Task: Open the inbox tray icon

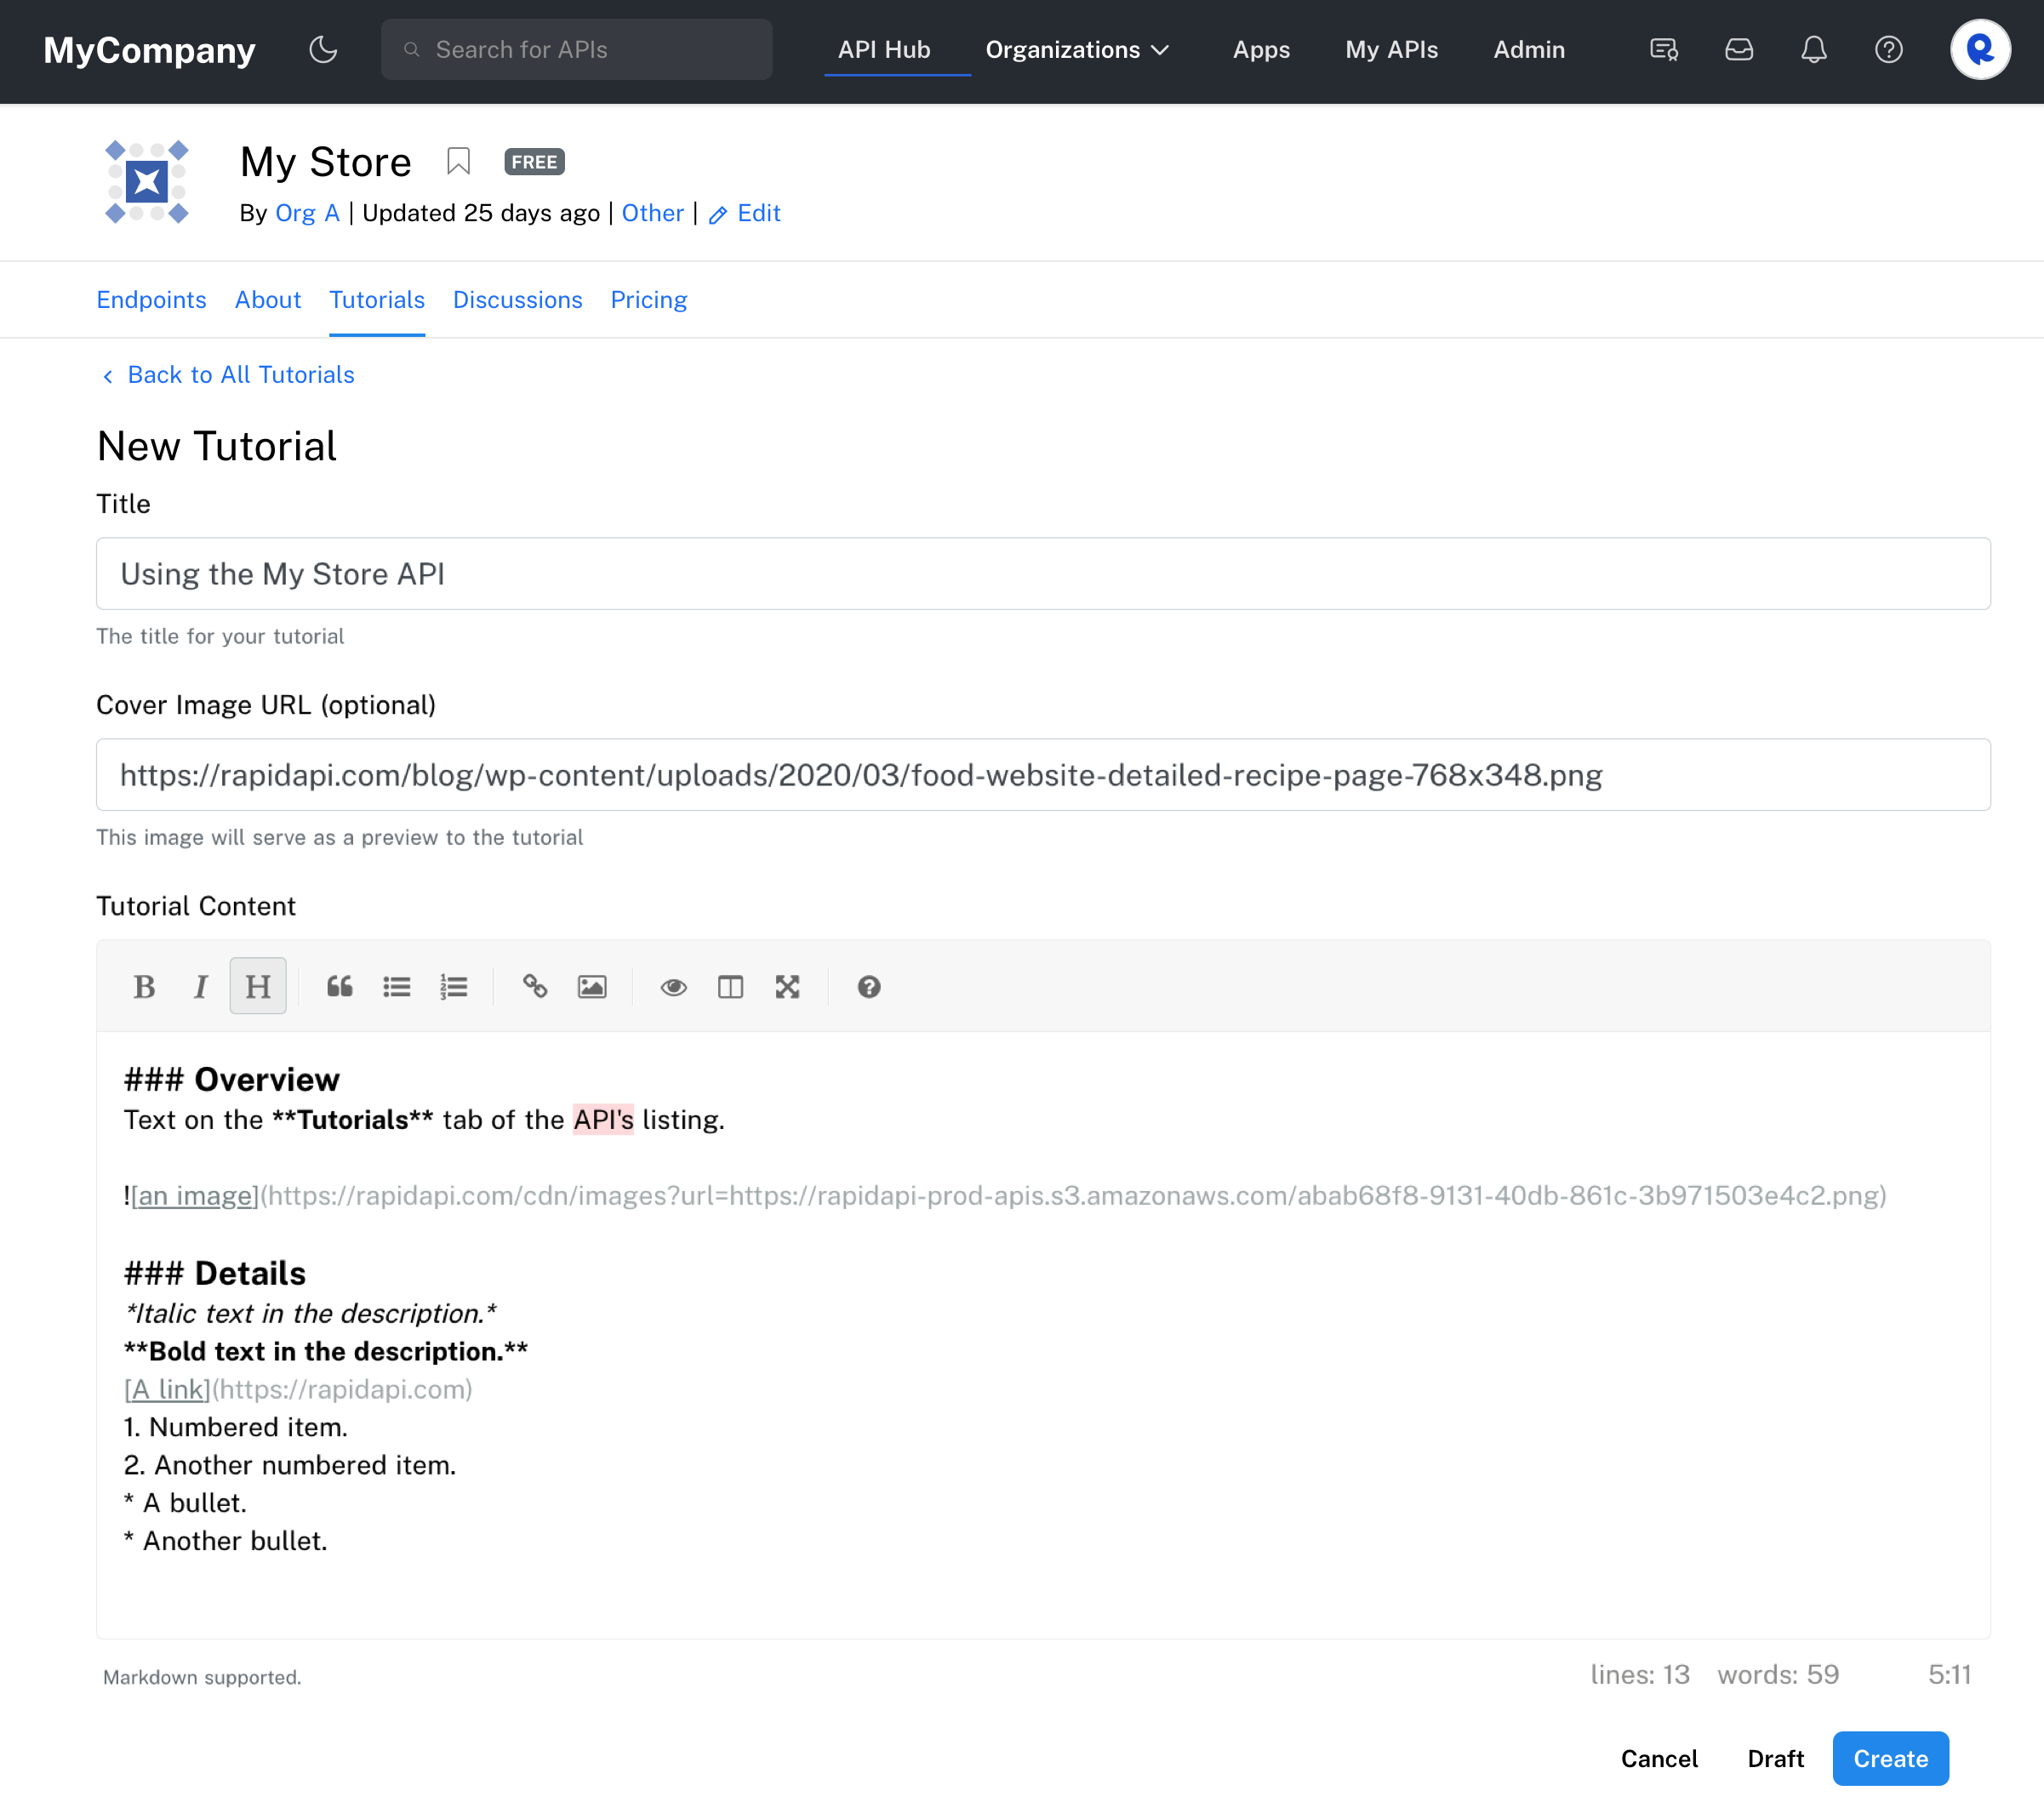Action: [1739, 49]
